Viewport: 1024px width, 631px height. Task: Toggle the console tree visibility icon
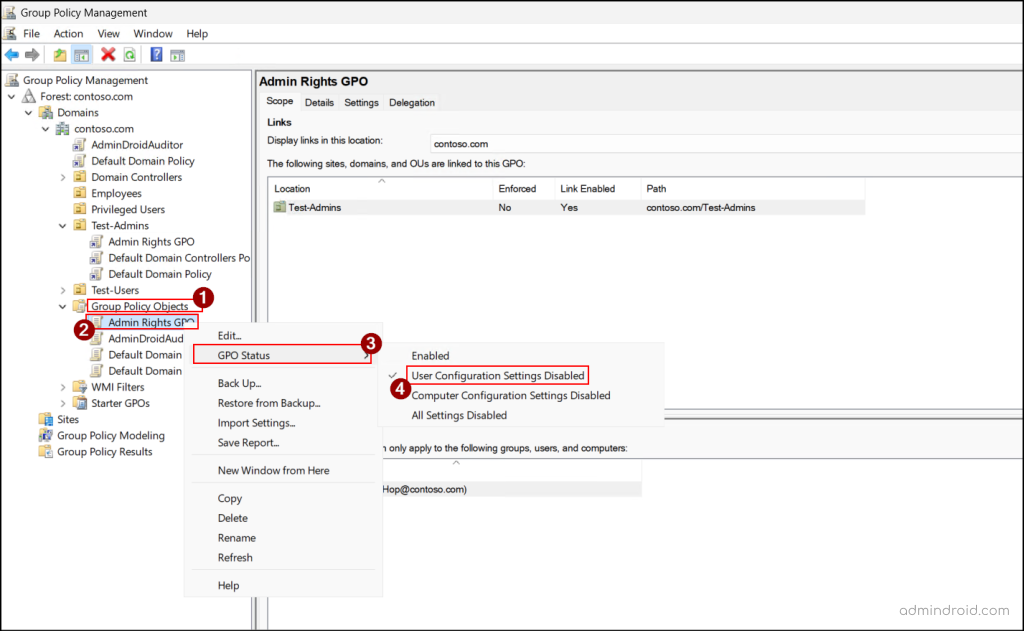coord(82,55)
